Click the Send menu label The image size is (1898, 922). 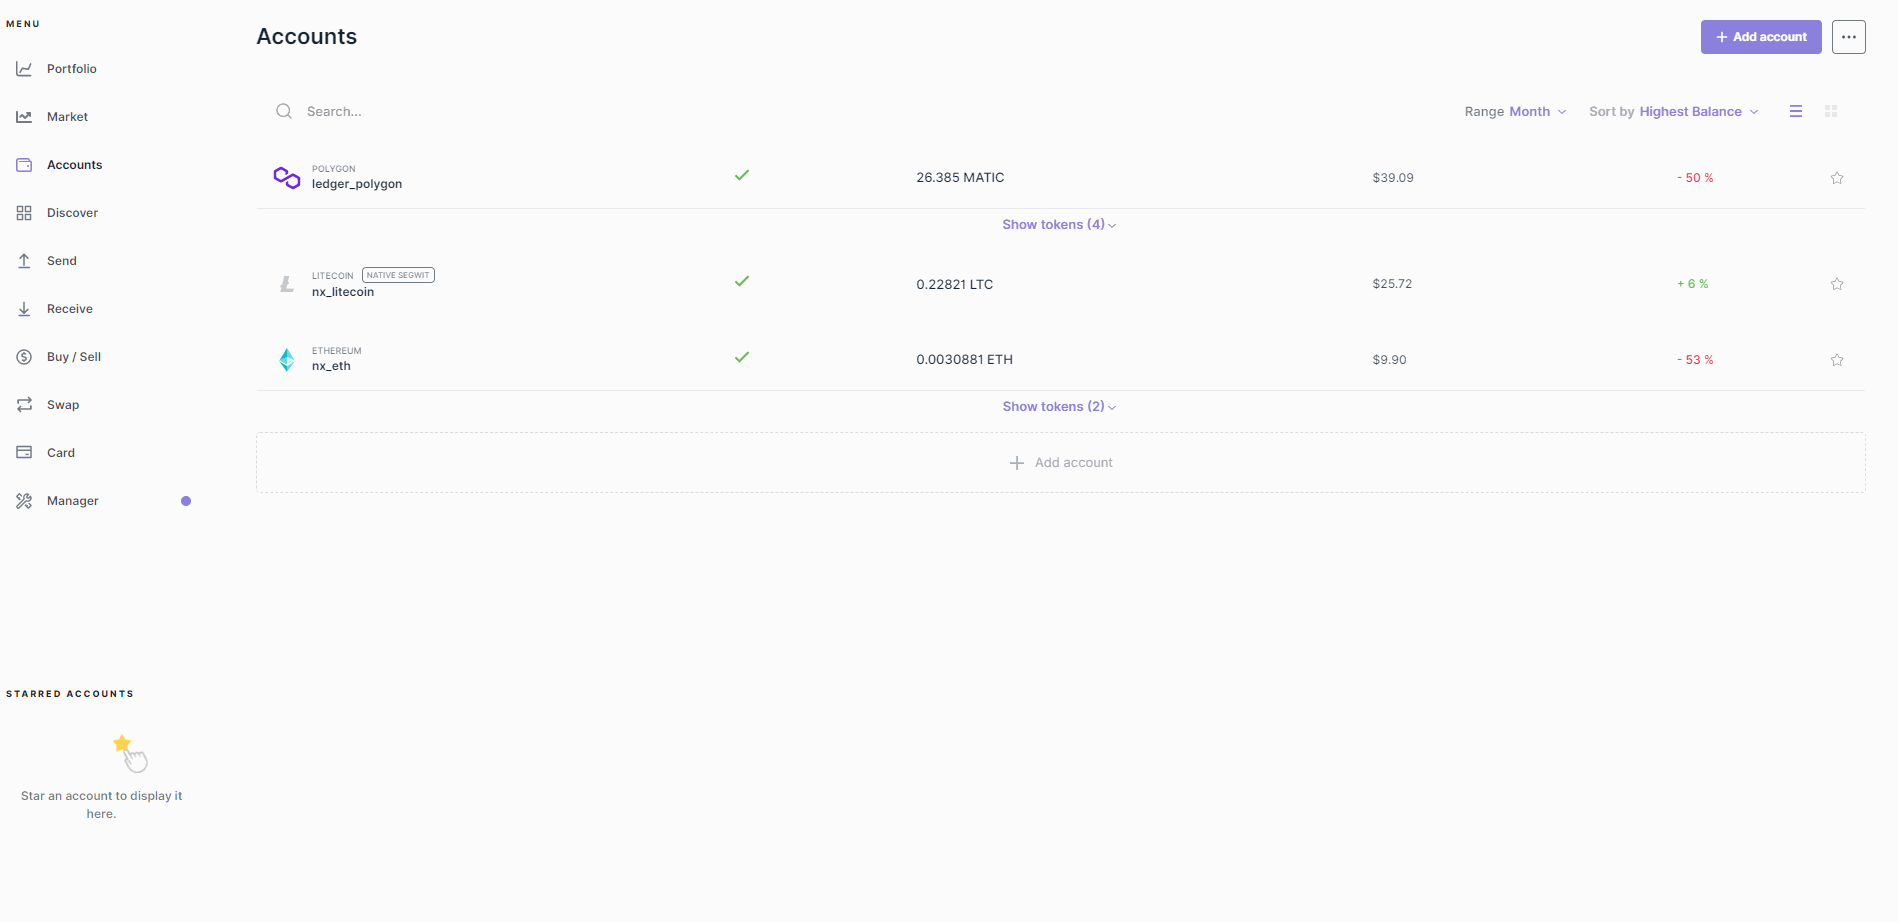click(x=62, y=261)
